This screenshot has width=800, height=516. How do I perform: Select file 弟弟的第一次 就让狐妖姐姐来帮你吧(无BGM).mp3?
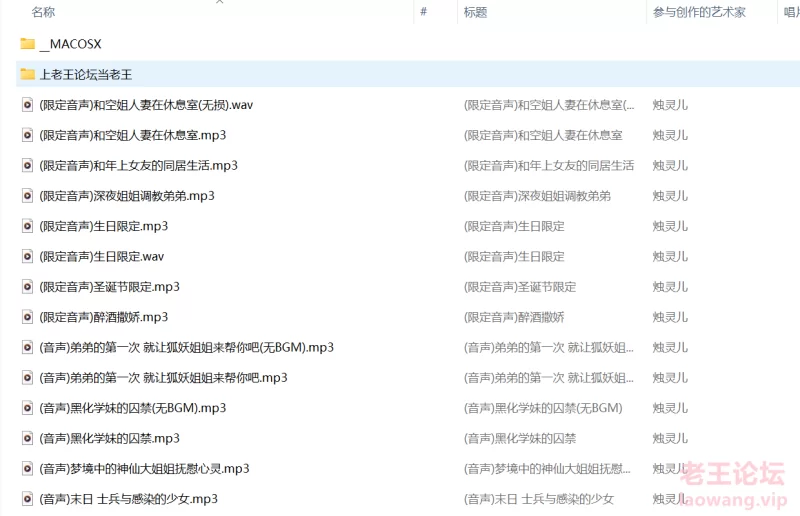click(187, 348)
